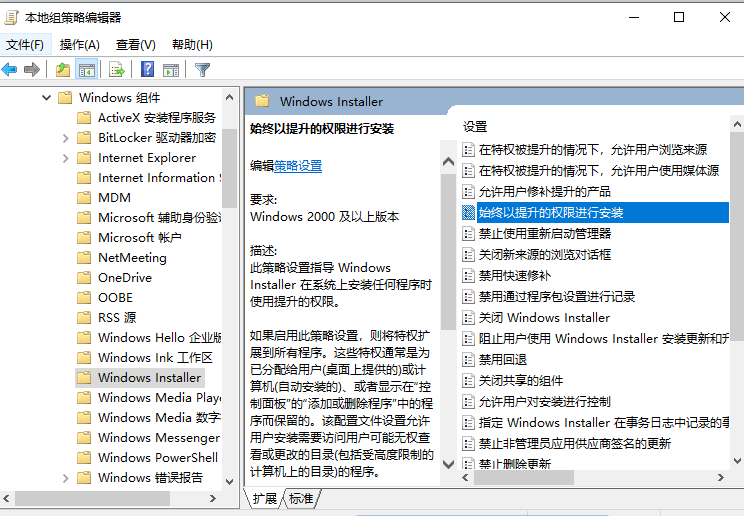This screenshot has width=744, height=516.
Task: Select the Microsoft 帐户 folder
Action: (x=130, y=237)
